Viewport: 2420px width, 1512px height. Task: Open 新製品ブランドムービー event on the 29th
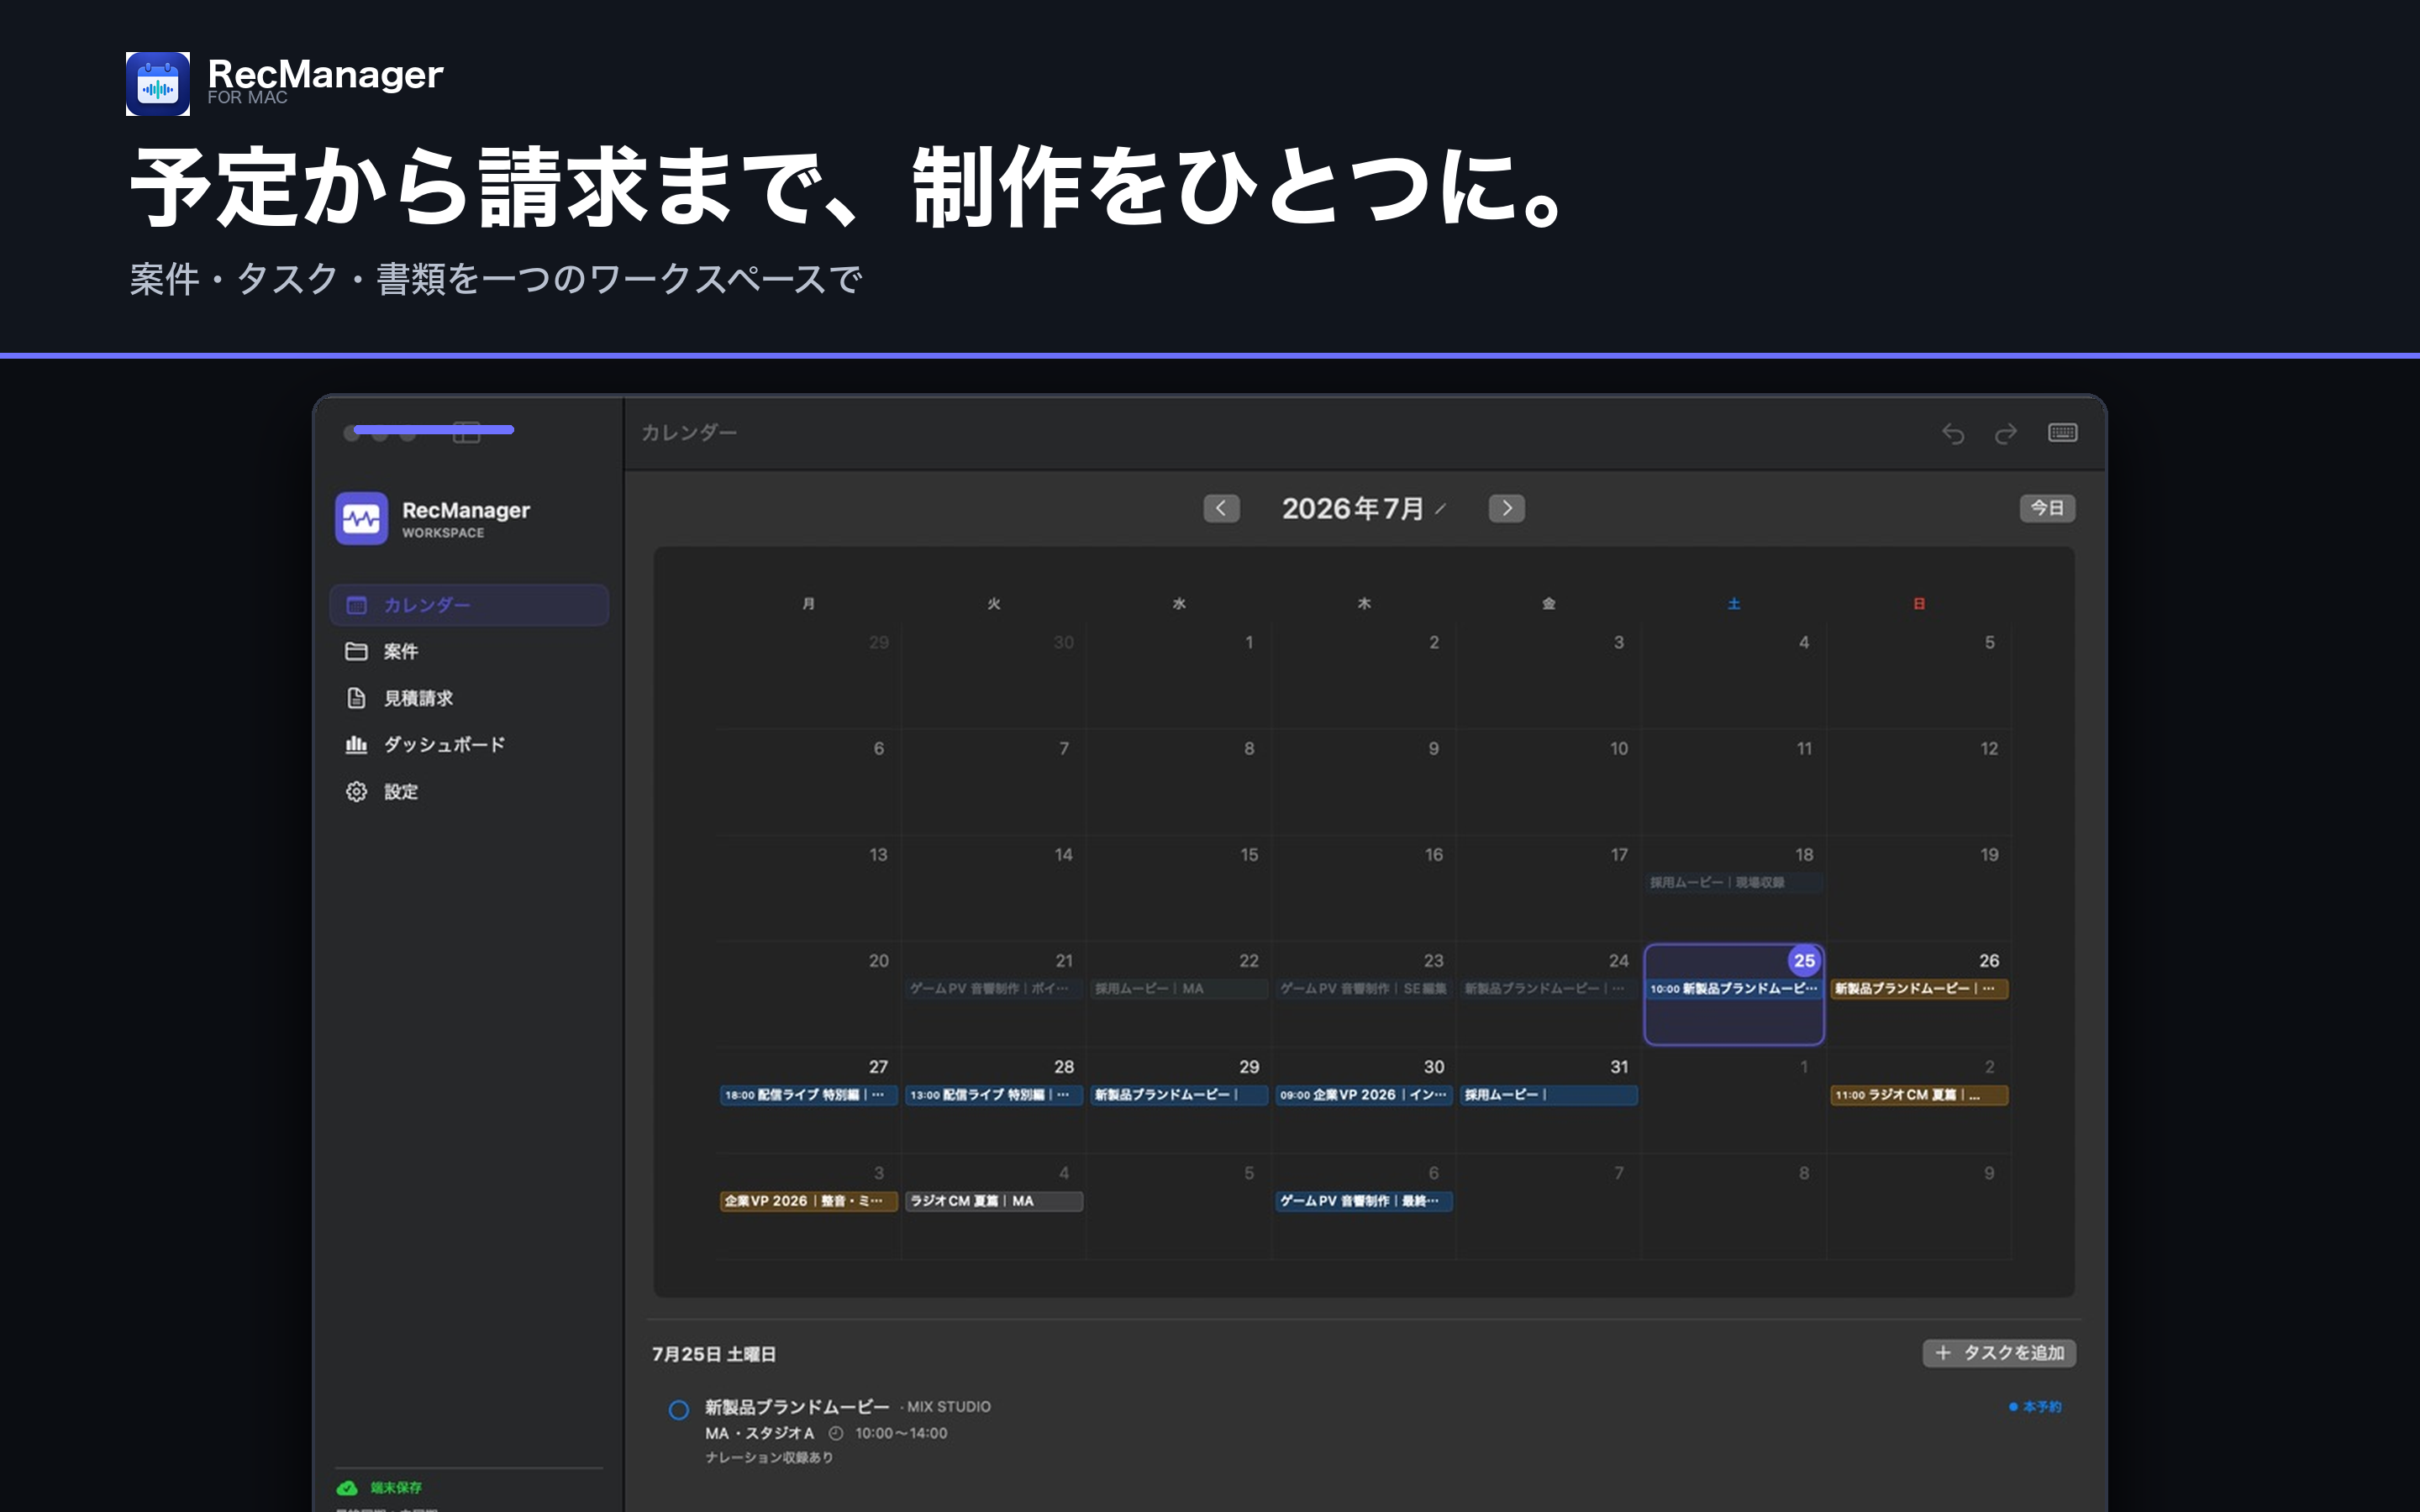click(x=1179, y=1094)
